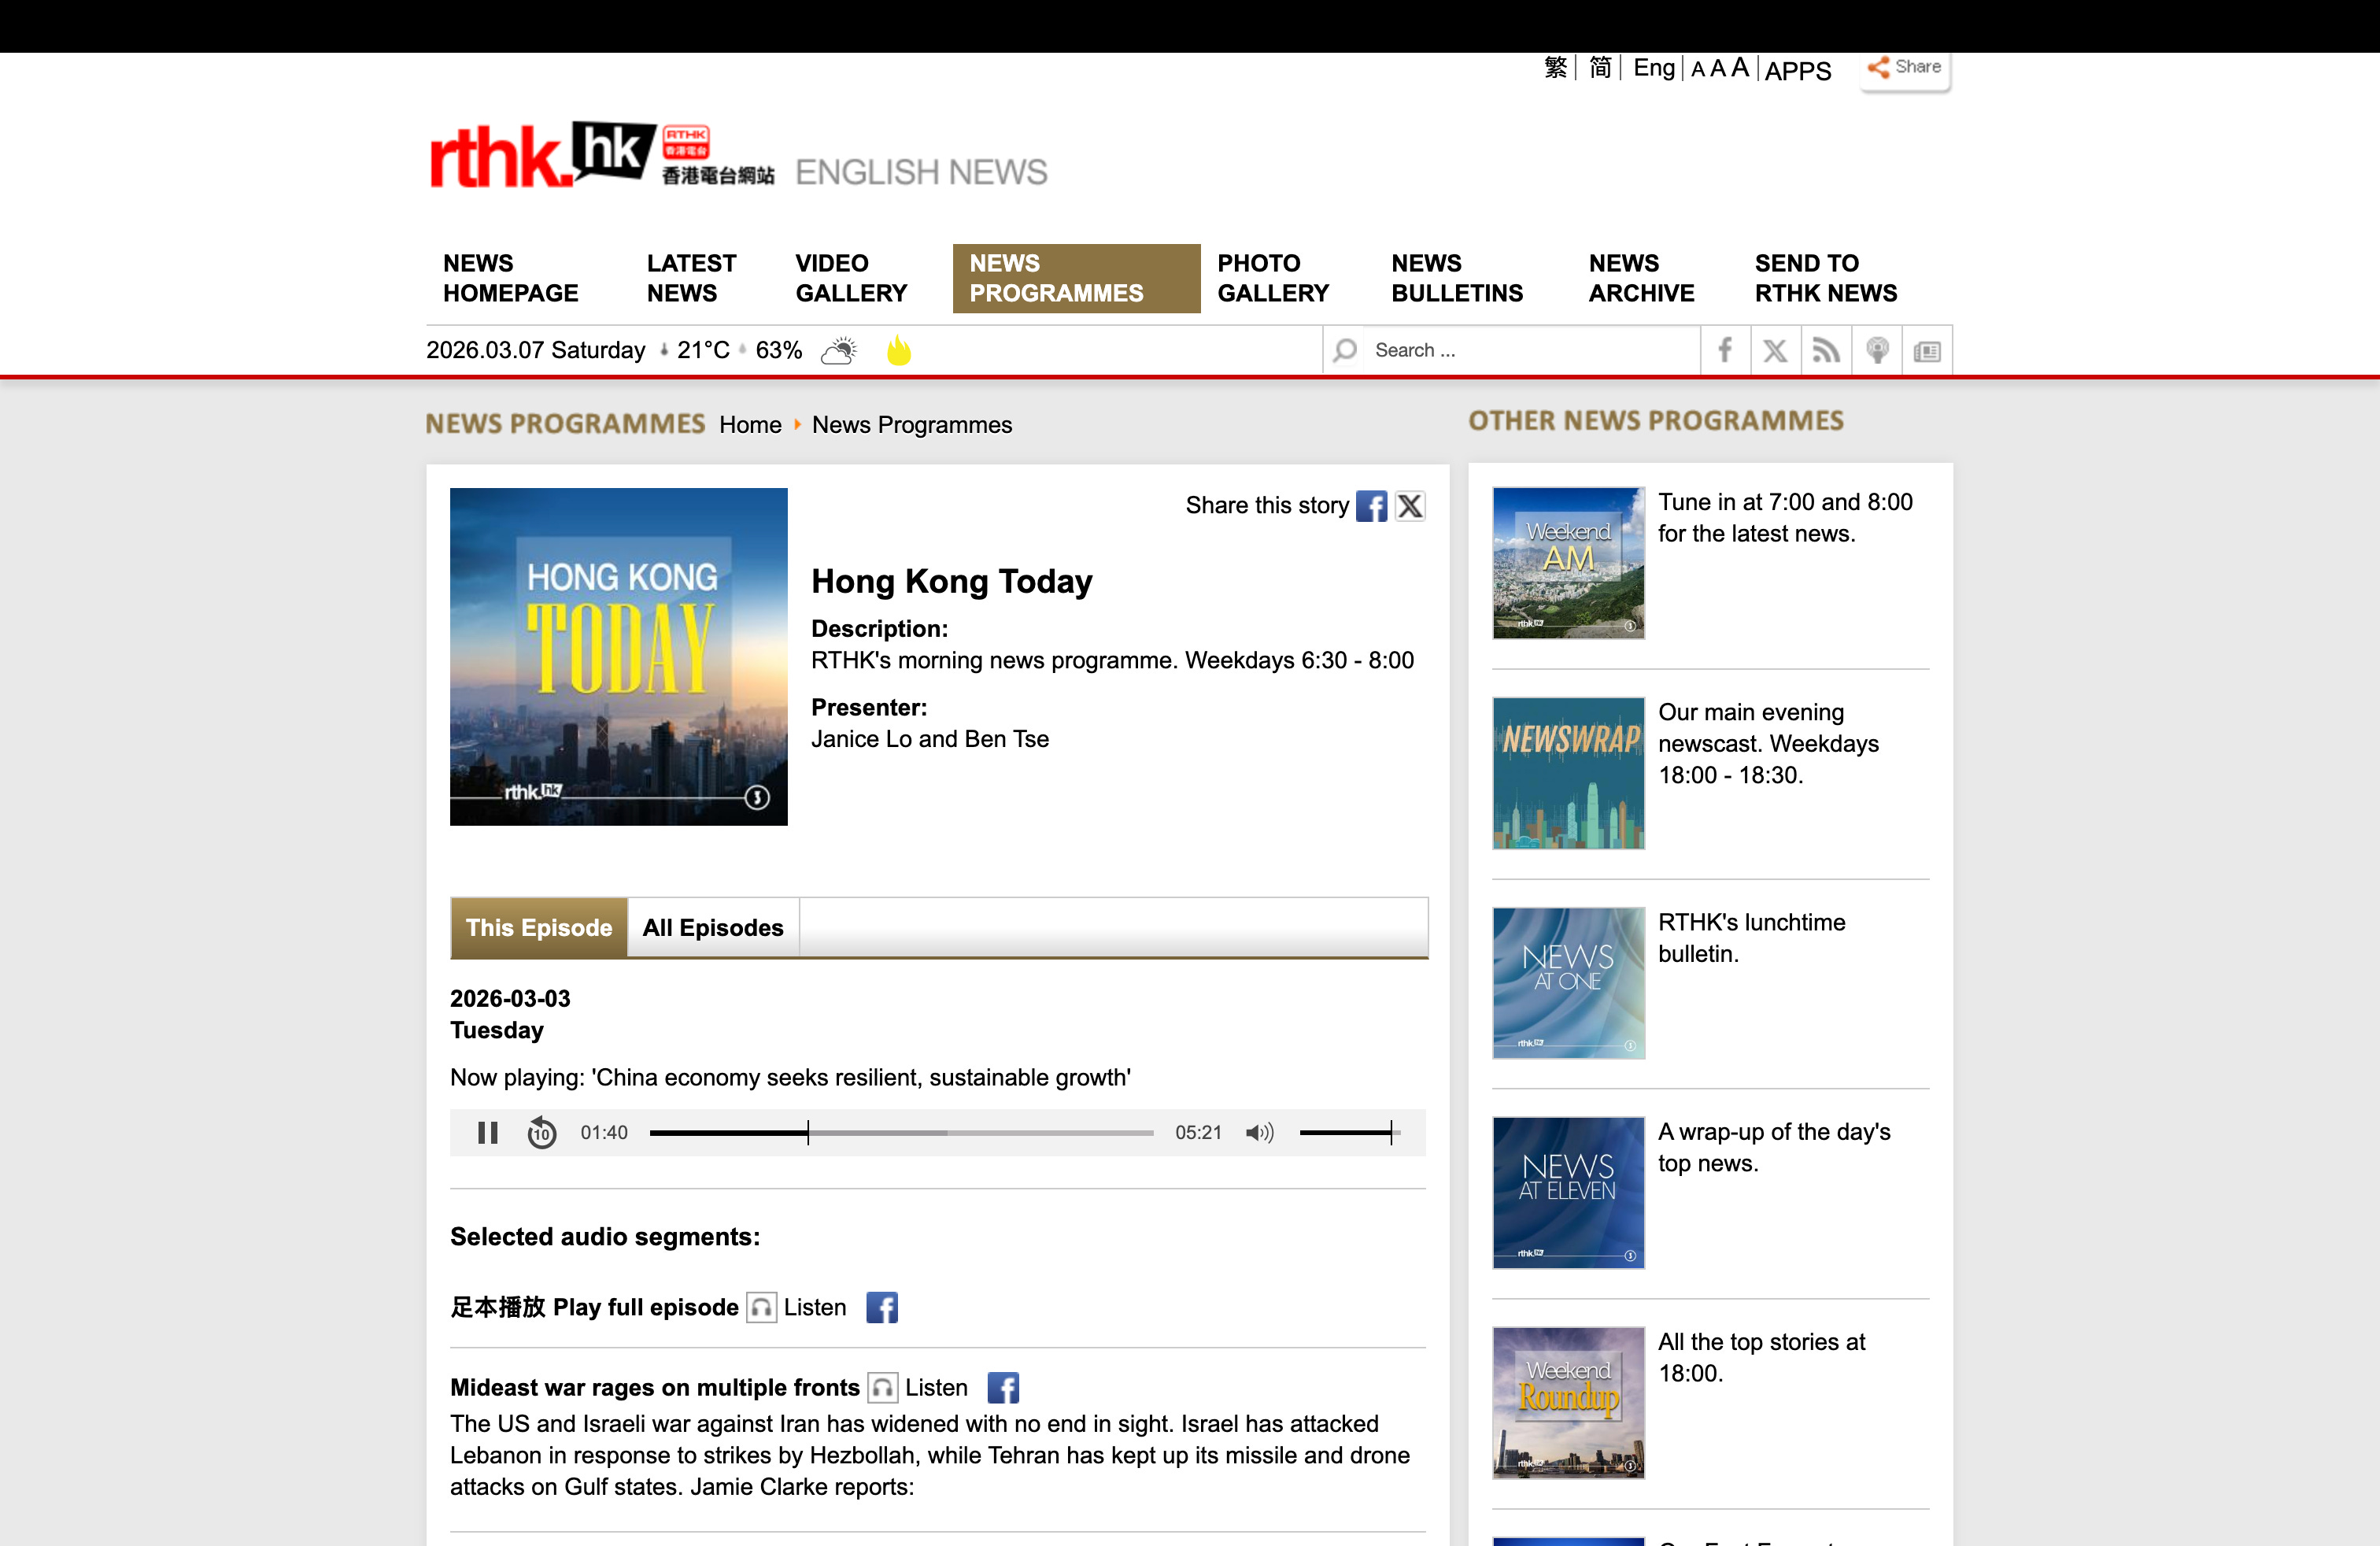
Task: Pause the audio player
Action: [487, 1132]
